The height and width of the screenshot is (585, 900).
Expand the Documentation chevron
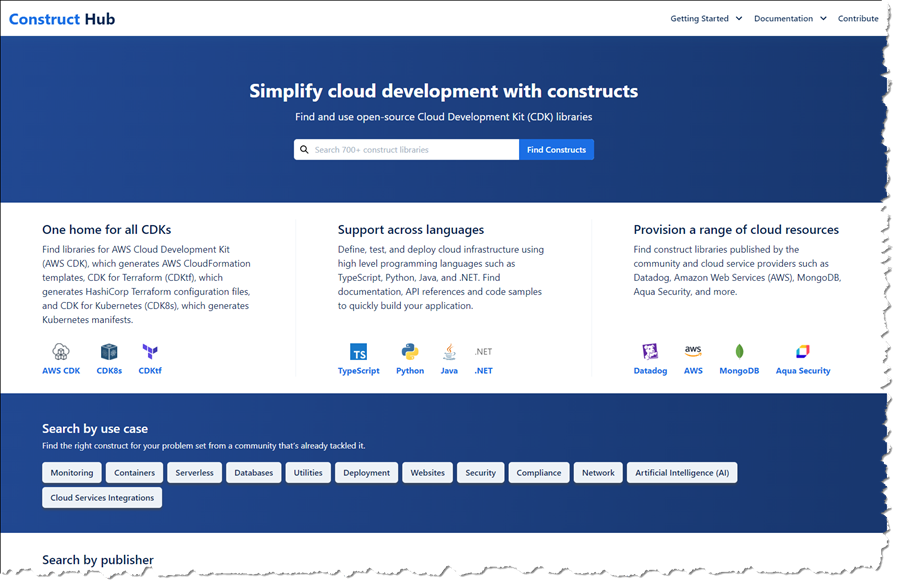coord(823,18)
